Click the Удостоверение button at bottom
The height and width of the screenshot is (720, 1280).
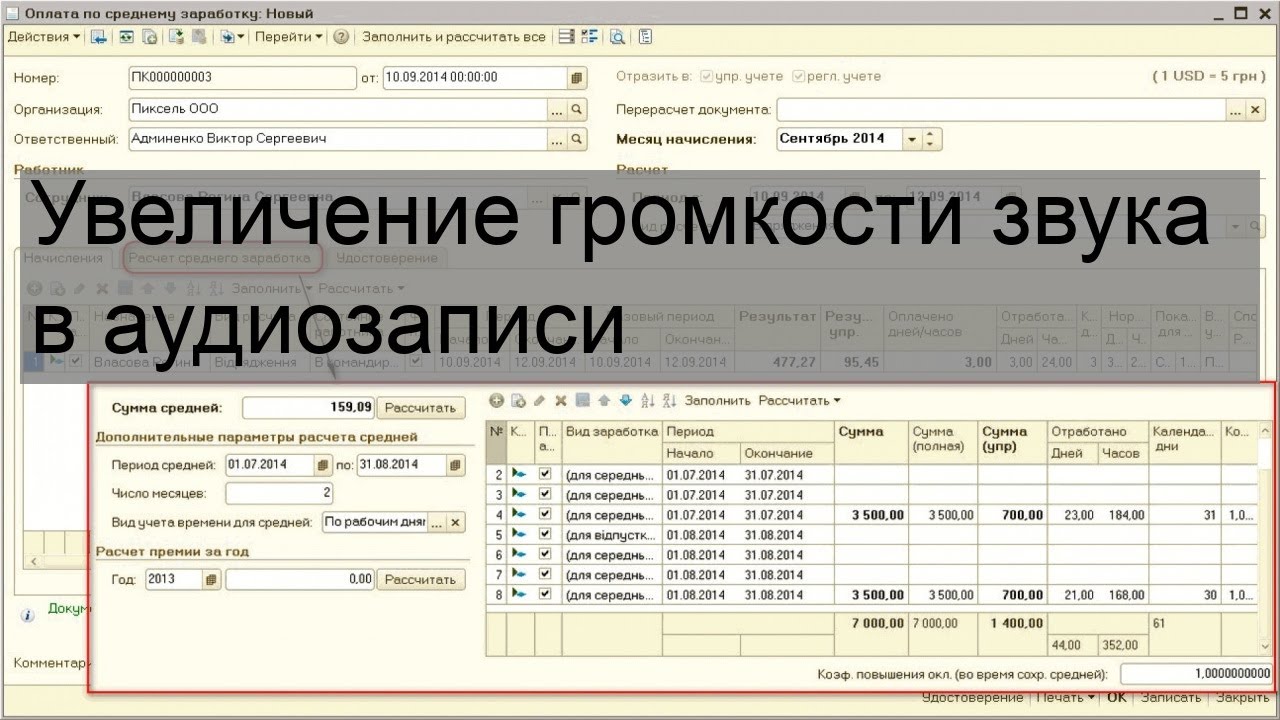pyautogui.click(x=972, y=697)
